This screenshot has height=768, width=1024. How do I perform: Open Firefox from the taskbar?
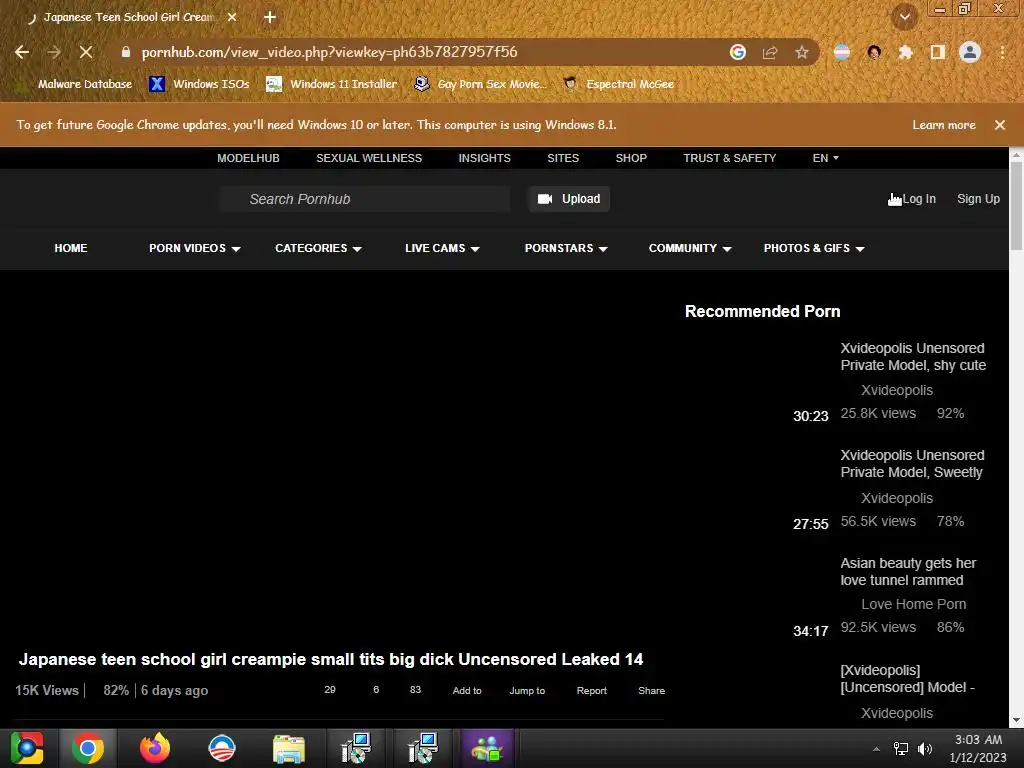pyautogui.click(x=155, y=748)
